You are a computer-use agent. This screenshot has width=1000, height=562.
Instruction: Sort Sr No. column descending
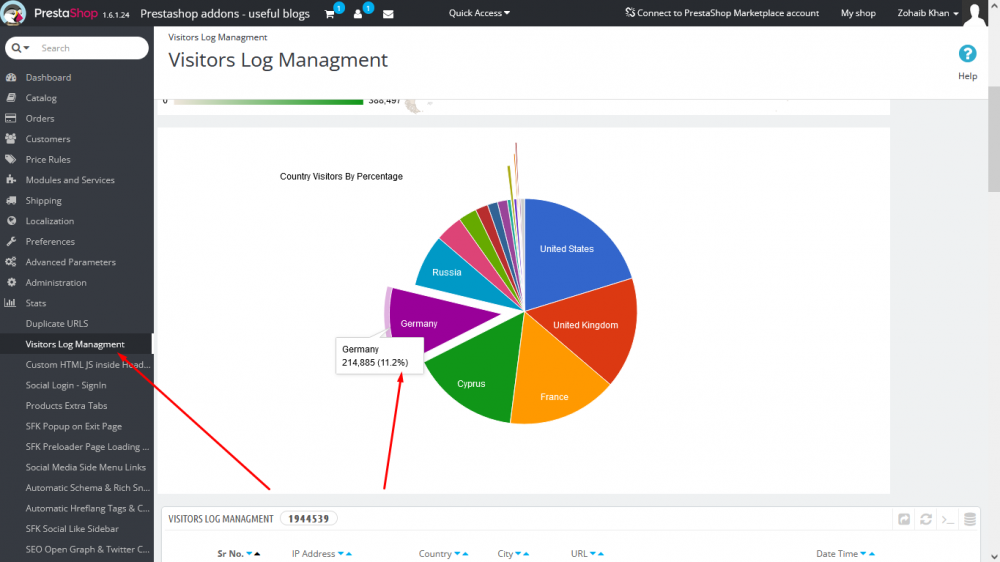point(249,554)
